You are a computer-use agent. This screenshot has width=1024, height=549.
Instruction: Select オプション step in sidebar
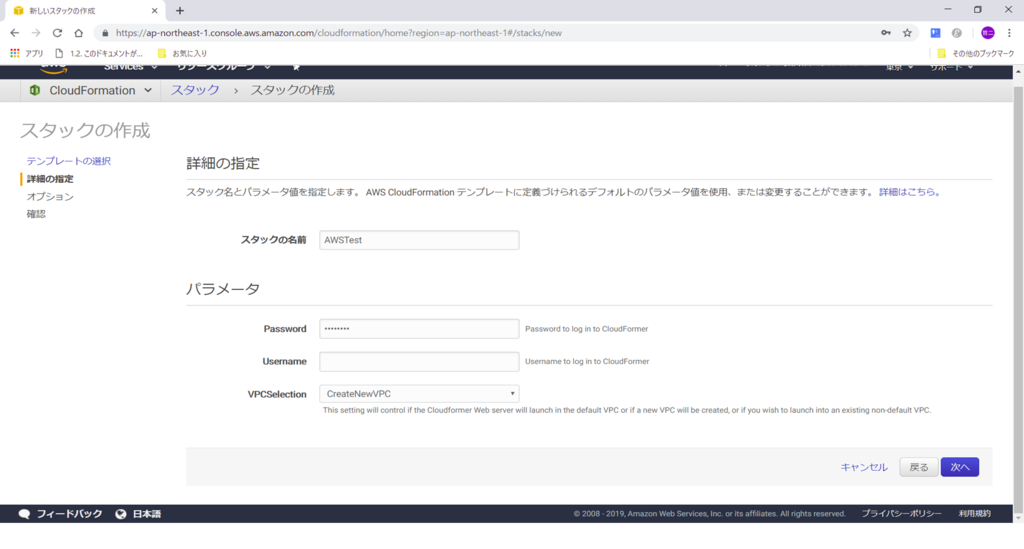(x=50, y=196)
